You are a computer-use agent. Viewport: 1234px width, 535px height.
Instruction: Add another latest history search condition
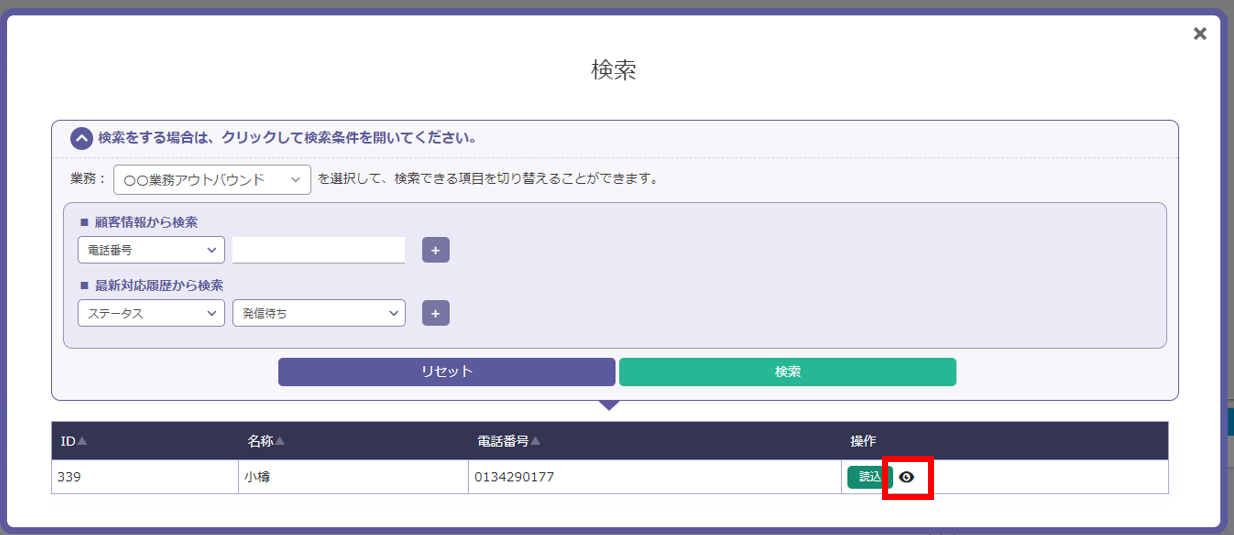(435, 313)
